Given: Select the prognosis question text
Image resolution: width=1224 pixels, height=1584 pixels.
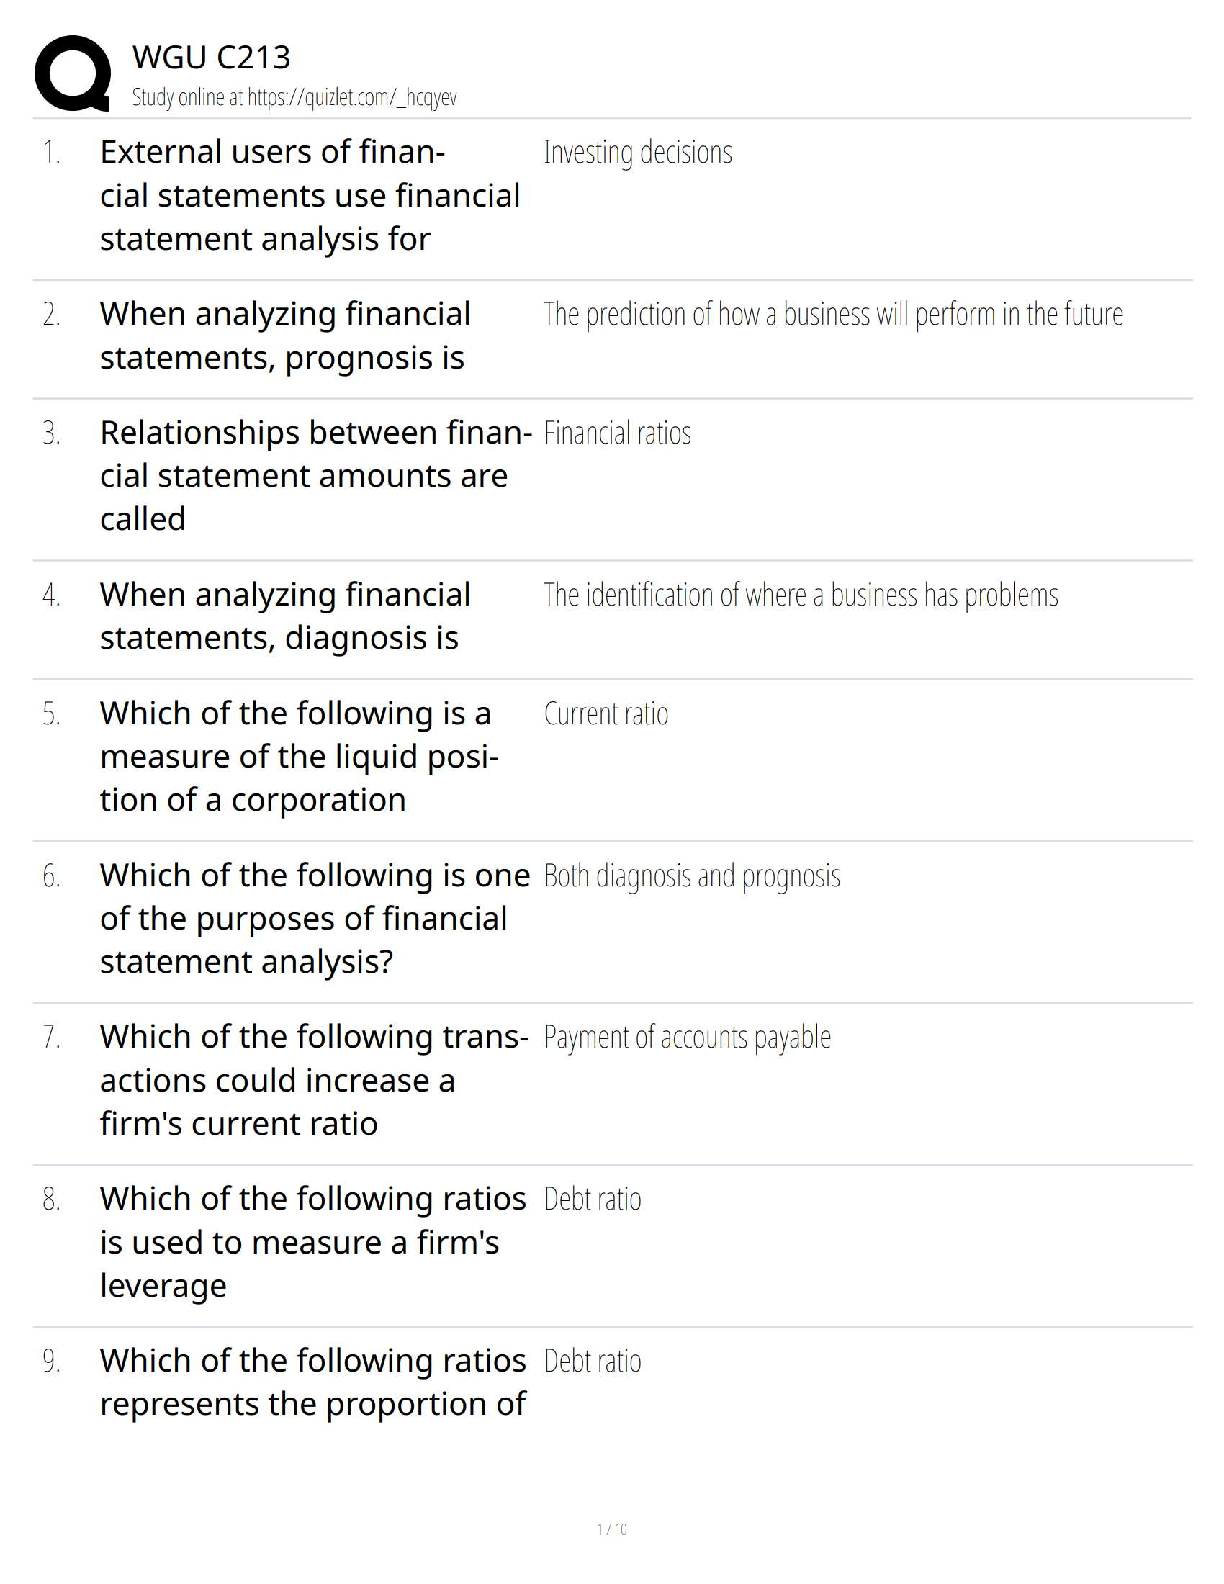Looking at the screenshot, I should tap(285, 336).
